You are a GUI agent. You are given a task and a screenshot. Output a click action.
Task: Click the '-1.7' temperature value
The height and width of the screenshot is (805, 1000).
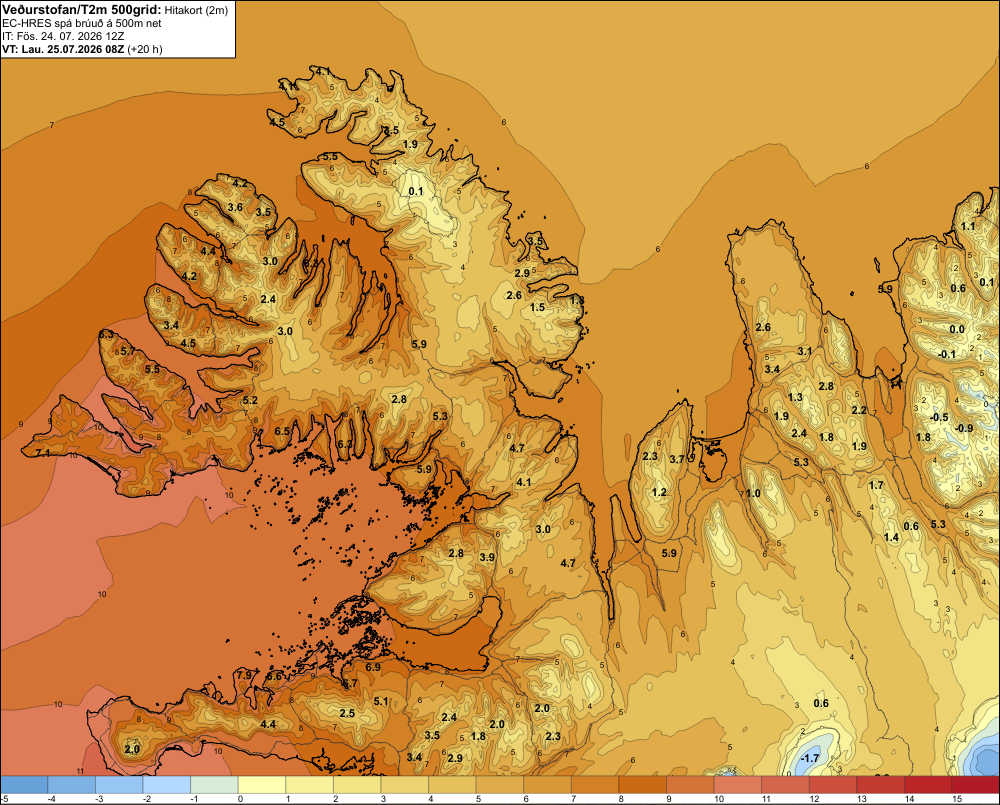(809, 758)
